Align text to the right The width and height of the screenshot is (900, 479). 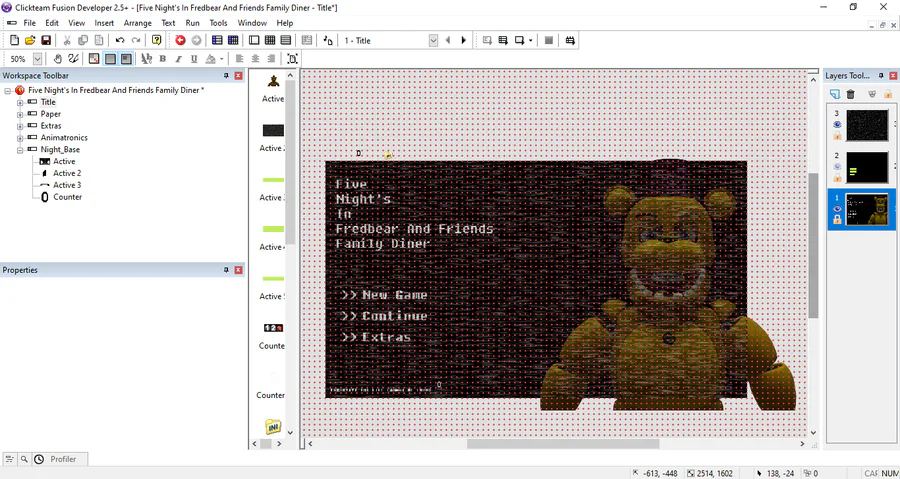pyautogui.click(x=271, y=59)
